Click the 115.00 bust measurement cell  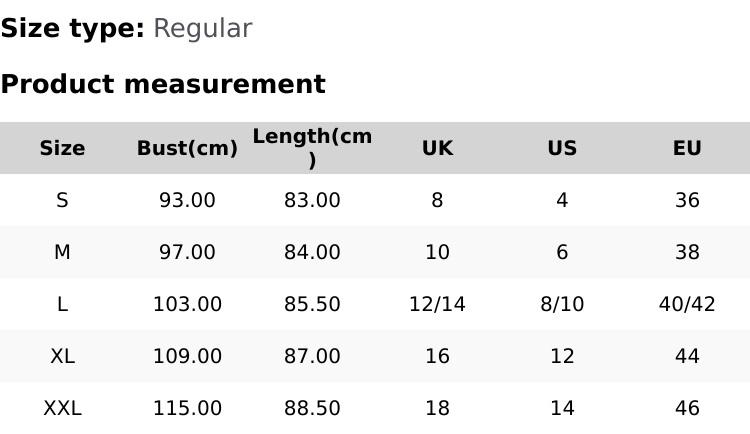tap(187, 408)
